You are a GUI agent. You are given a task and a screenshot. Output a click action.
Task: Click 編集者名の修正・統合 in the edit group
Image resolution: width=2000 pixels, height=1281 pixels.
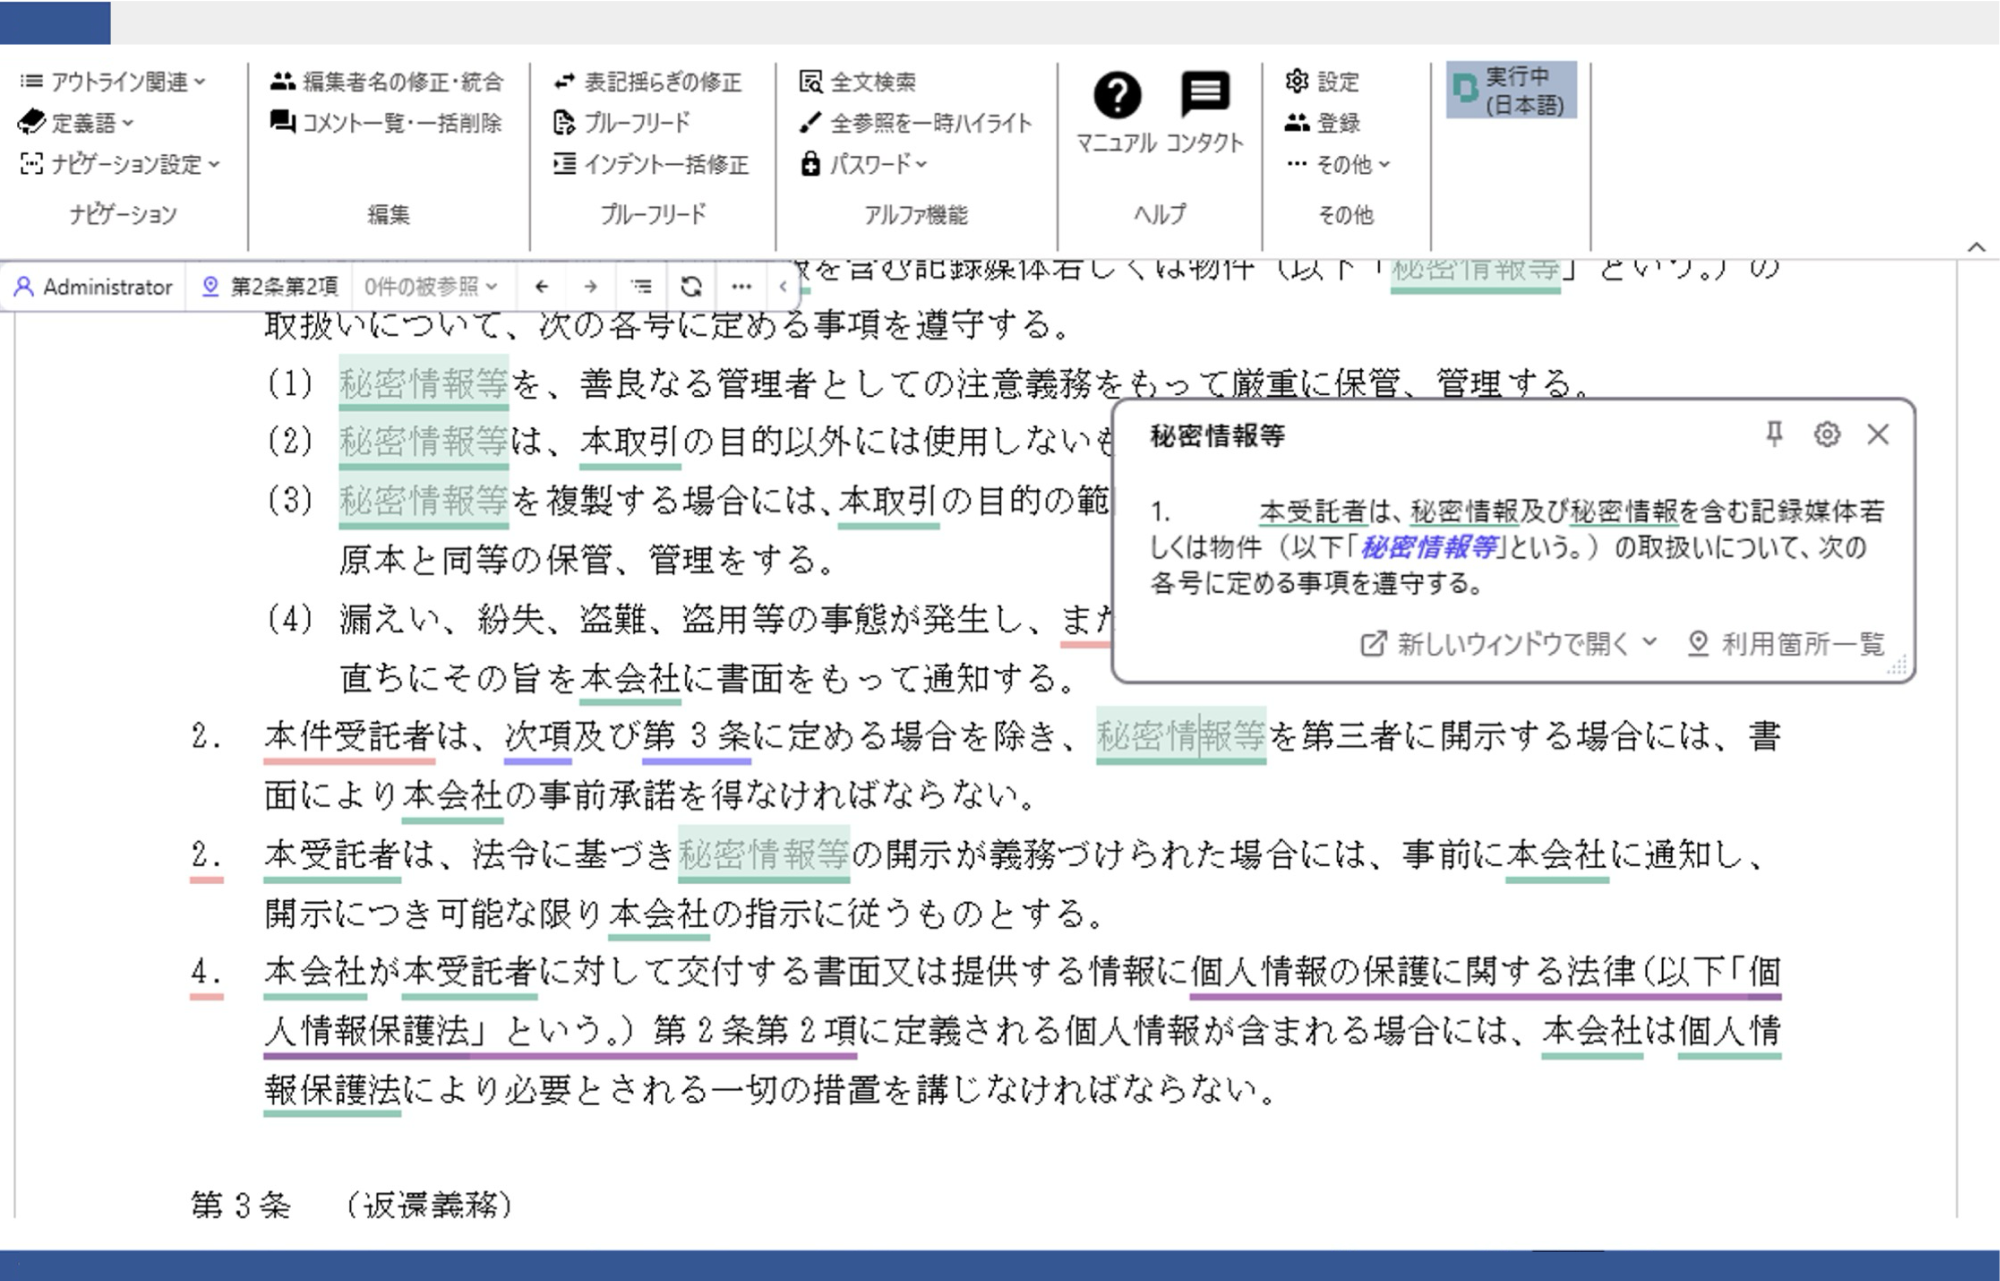(390, 81)
